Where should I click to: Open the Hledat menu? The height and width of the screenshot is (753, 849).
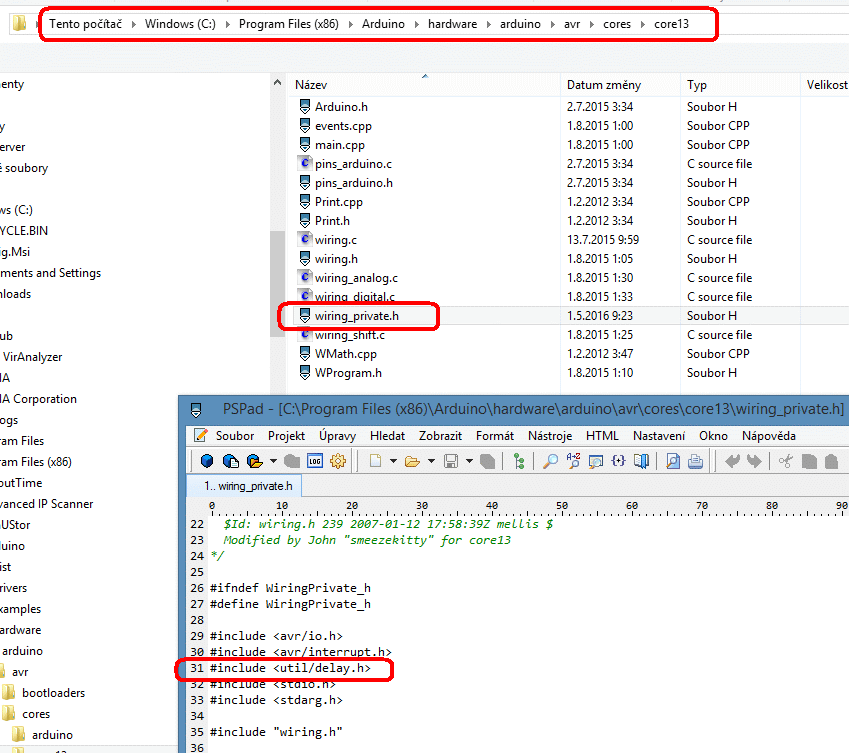[x=388, y=436]
